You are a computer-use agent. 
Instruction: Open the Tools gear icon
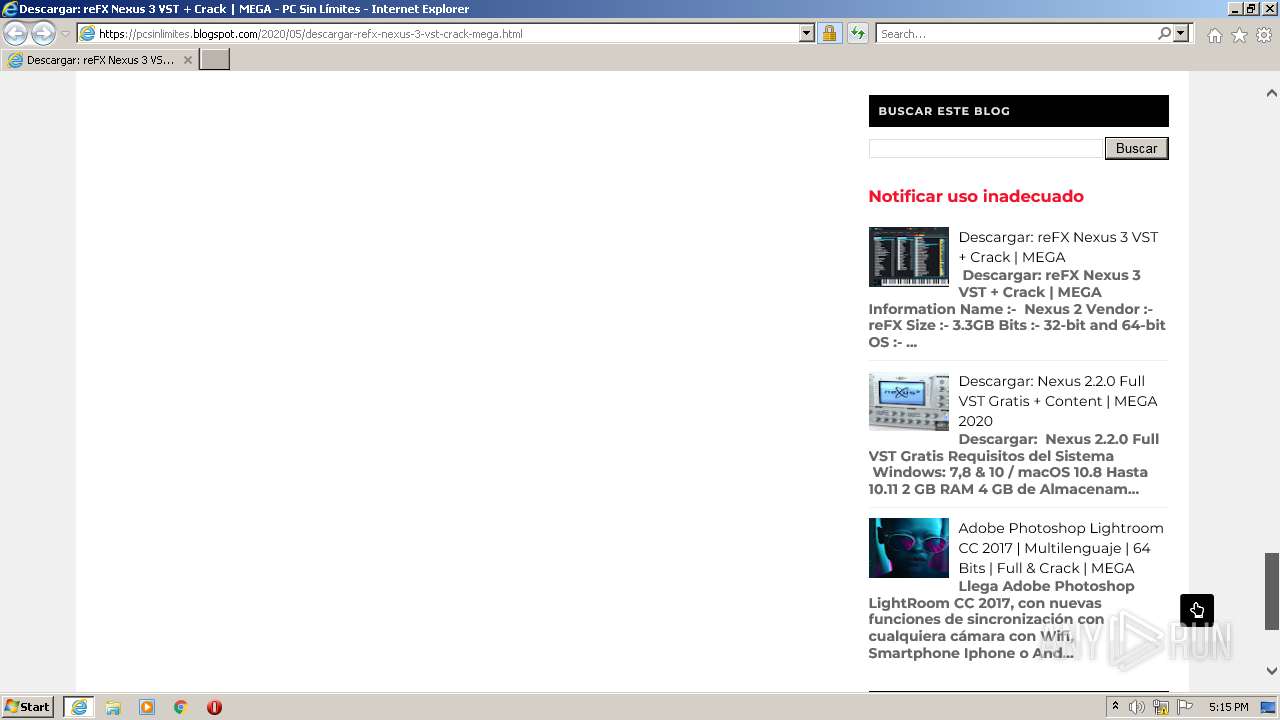click(x=1264, y=35)
